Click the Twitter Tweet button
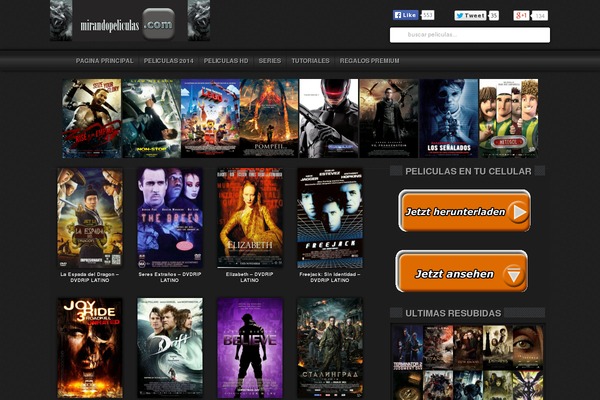This screenshot has width=600, height=400. click(x=470, y=15)
